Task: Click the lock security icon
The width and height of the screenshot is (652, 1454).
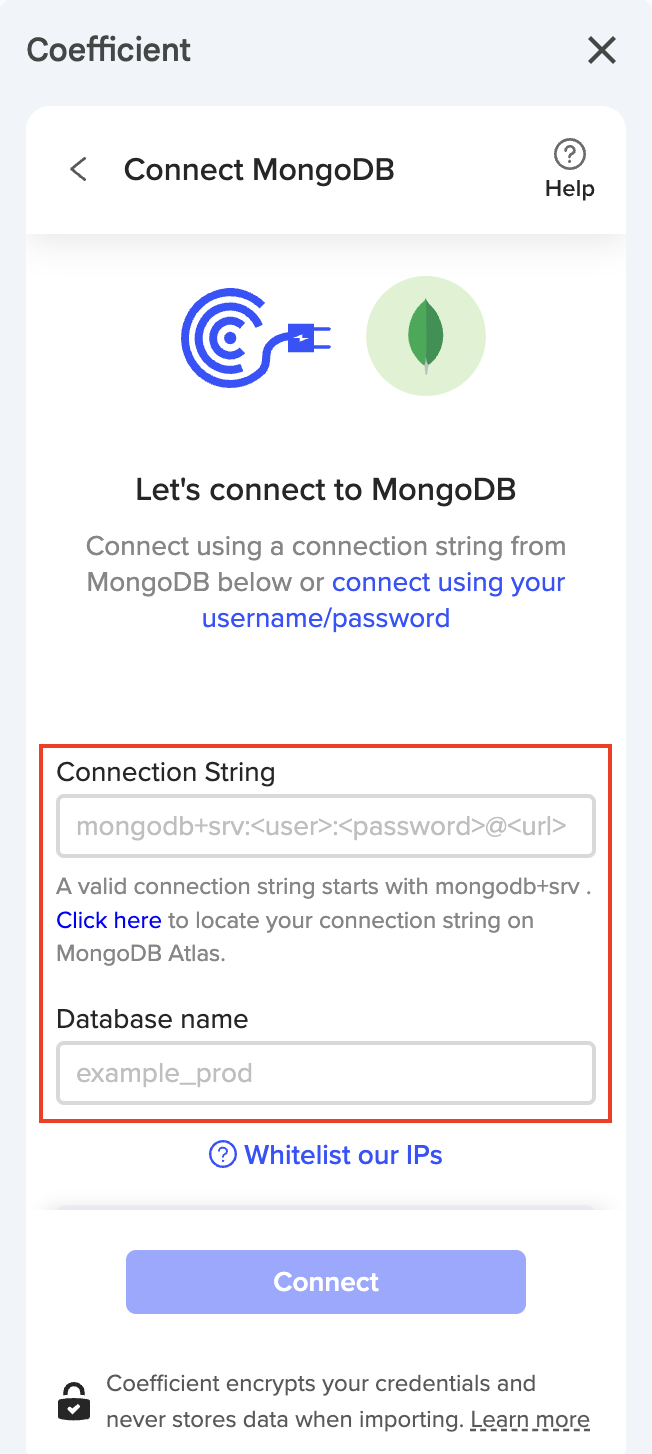Action: pos(74,1402)
